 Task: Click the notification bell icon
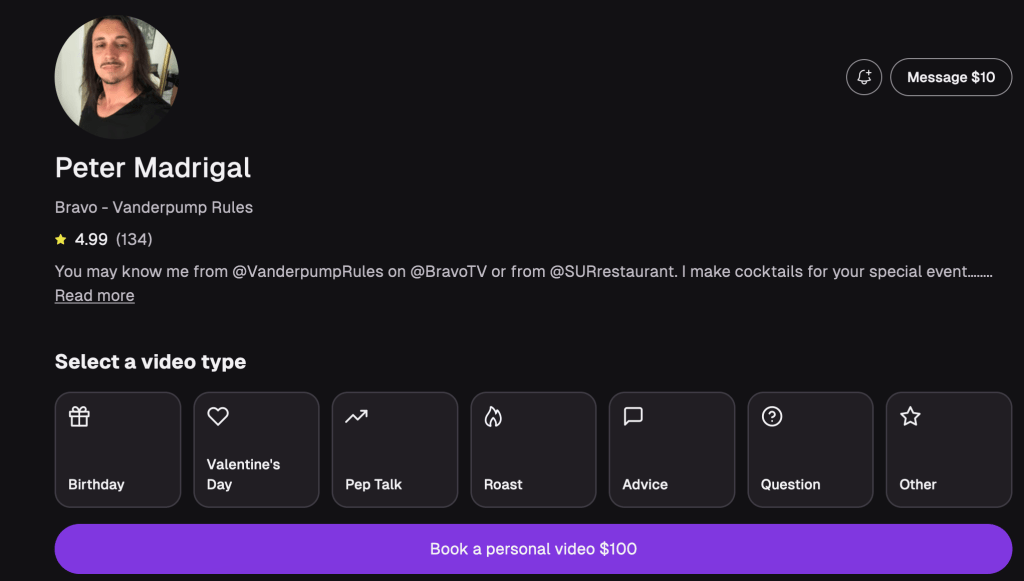(x=864, y=77)
